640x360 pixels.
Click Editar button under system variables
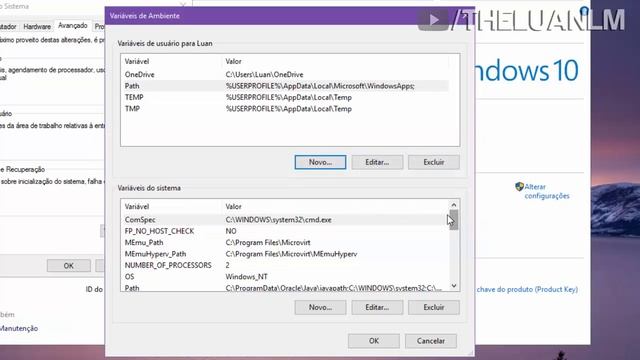[377, 307]
